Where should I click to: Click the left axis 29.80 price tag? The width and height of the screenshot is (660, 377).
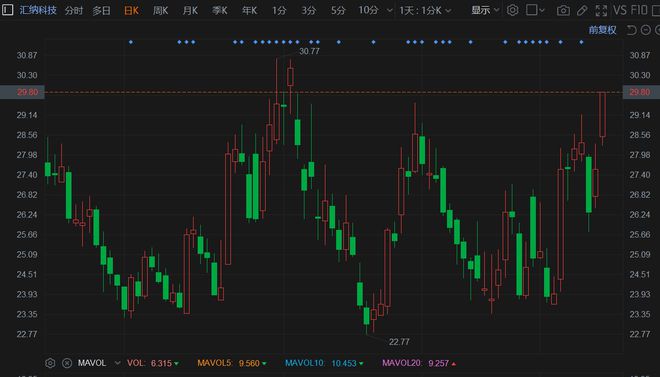point(22,92)
